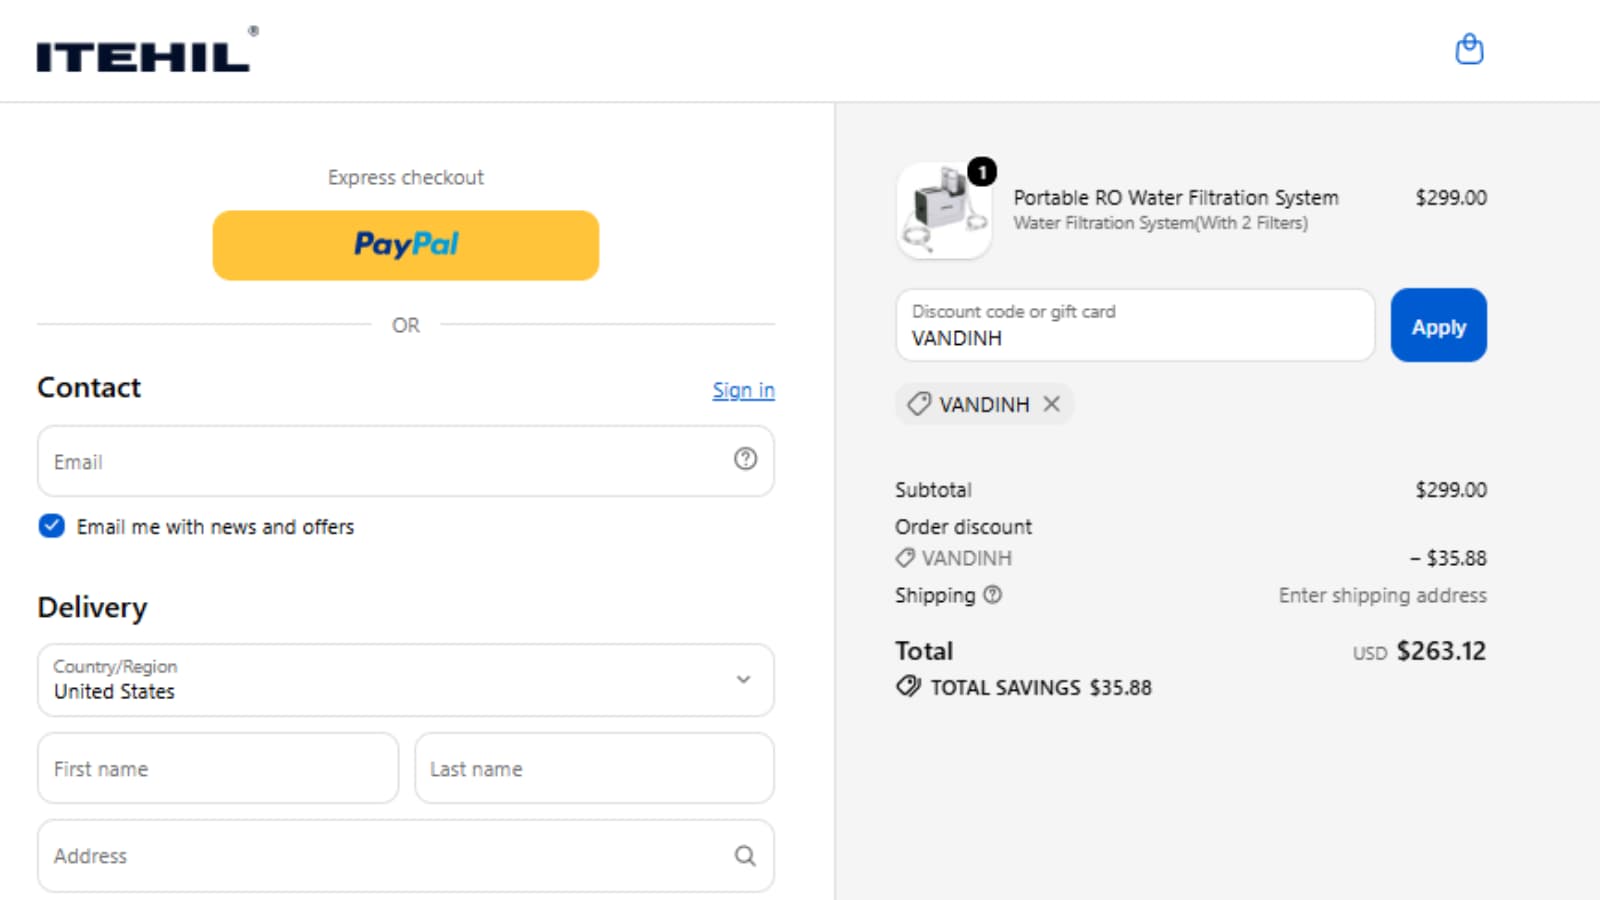
Task: Click the water filtration product thumbnail
Action: pyautogui.click(x=944, y=211)
